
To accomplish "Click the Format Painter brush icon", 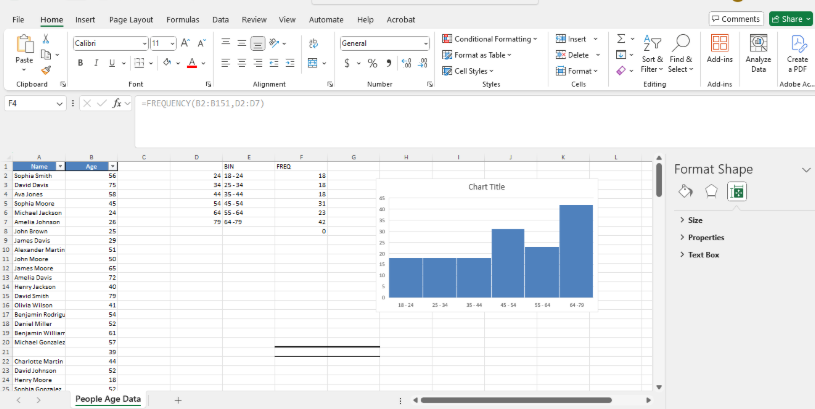I will (x=46, y=70).
